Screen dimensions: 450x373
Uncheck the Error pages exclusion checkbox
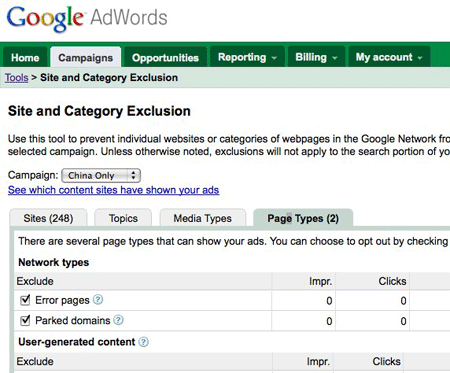(25, 300)
